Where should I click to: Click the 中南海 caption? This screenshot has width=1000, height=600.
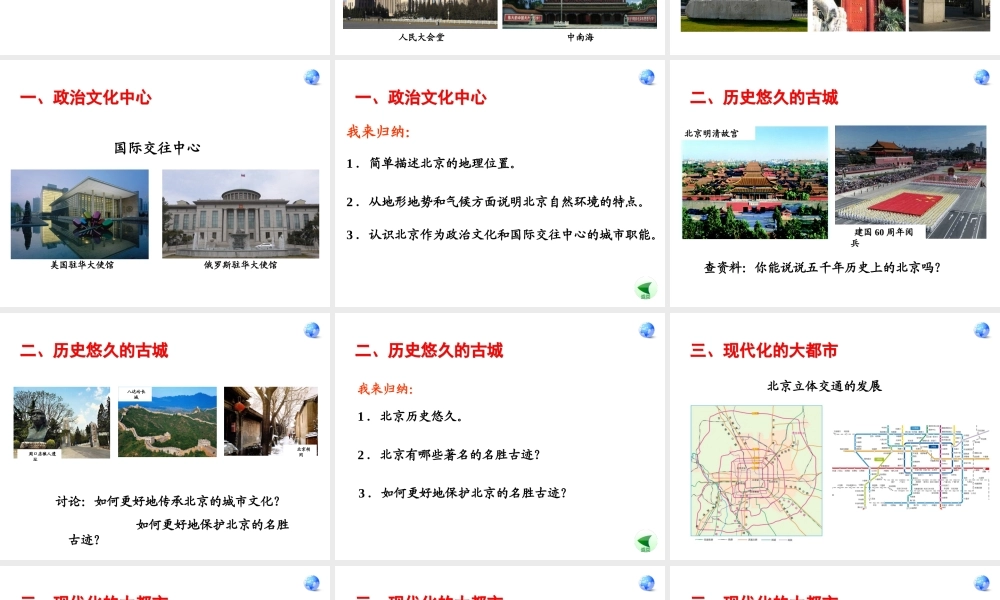[x=580, y=38]
